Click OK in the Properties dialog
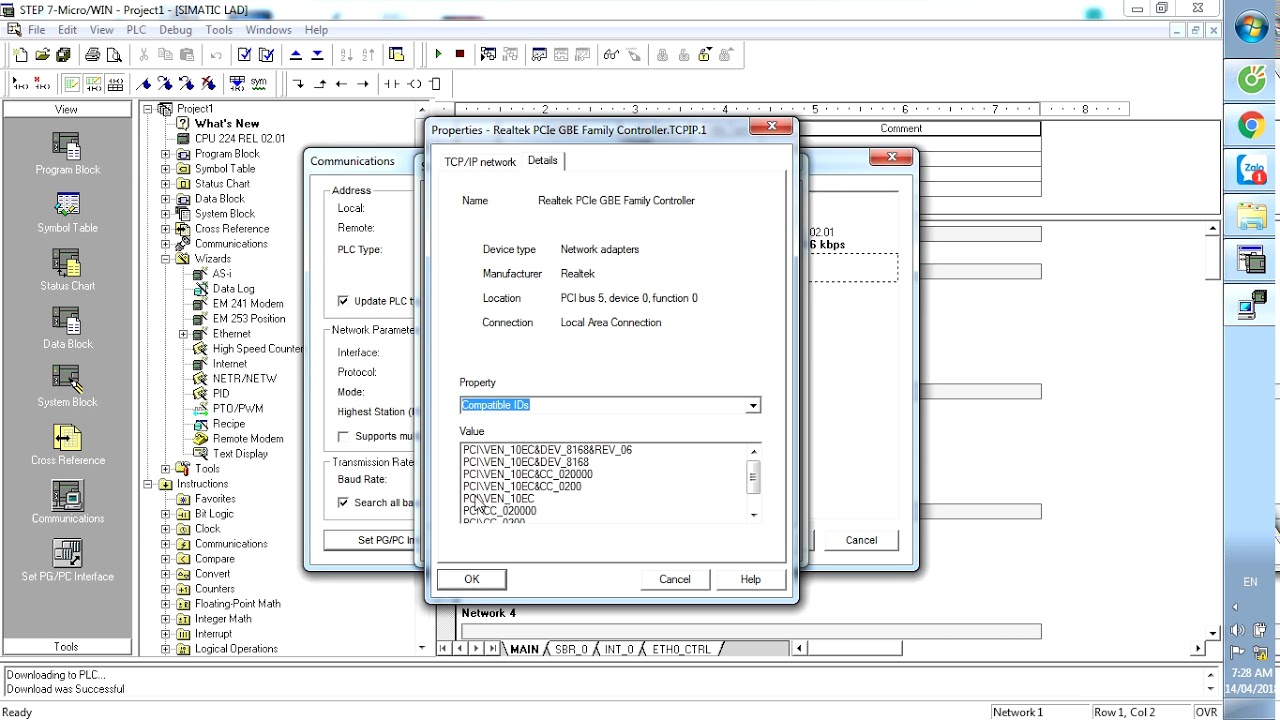This screenshot has width=1280, height=720. [x=472, y=579]
